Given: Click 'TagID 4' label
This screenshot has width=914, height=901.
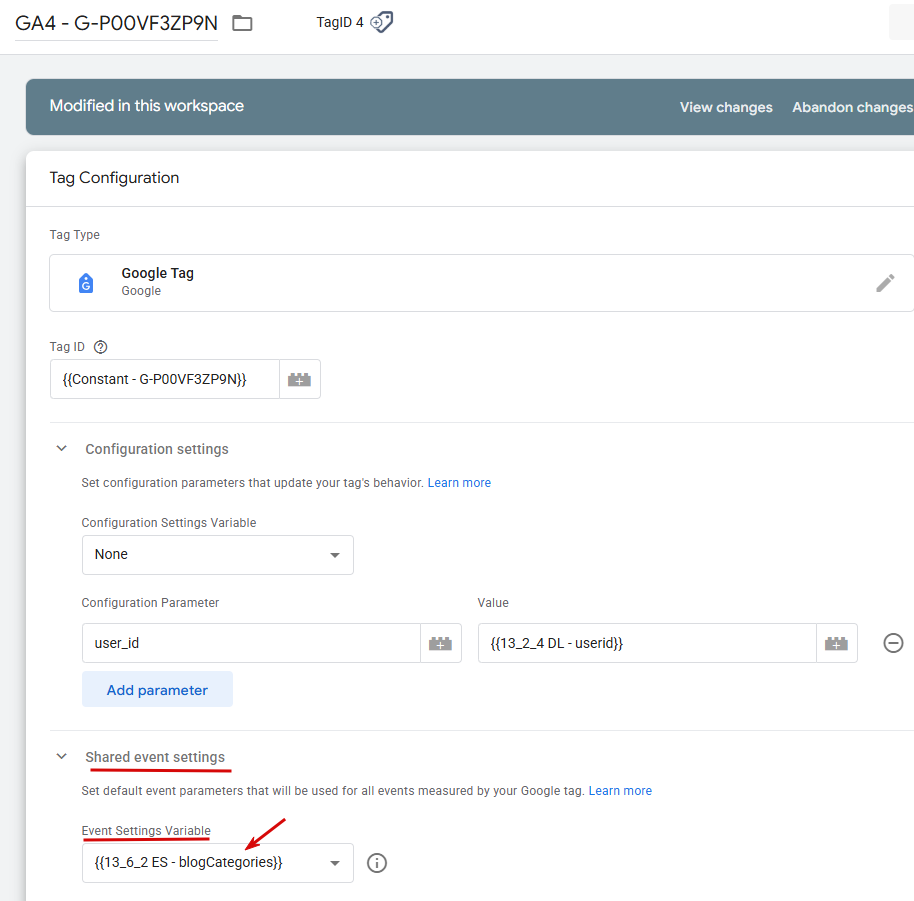Looking at the screenshot, I should coord(340,22).
